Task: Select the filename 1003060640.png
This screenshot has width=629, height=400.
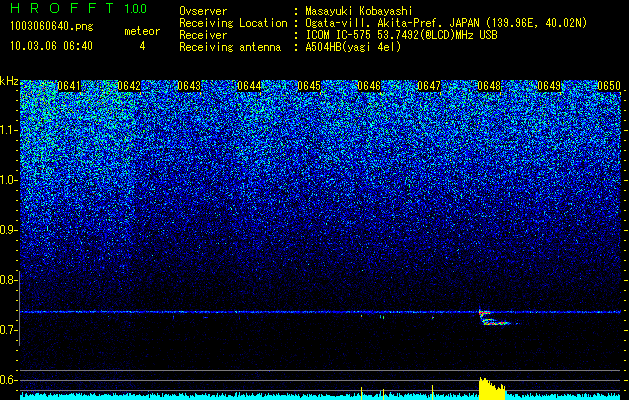Action: coord(52,26)
